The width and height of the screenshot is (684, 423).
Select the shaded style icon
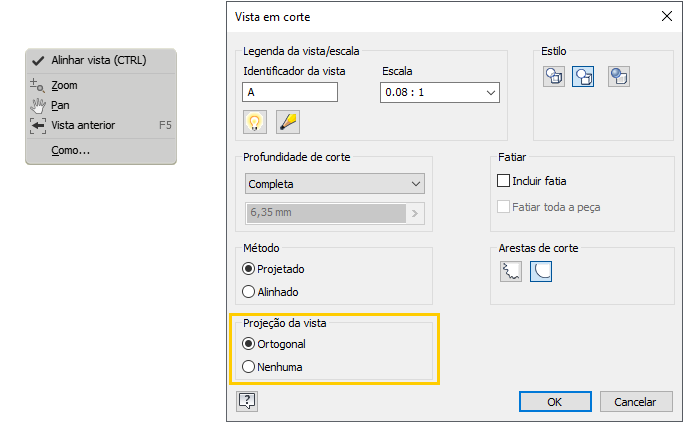click(619, 76)
